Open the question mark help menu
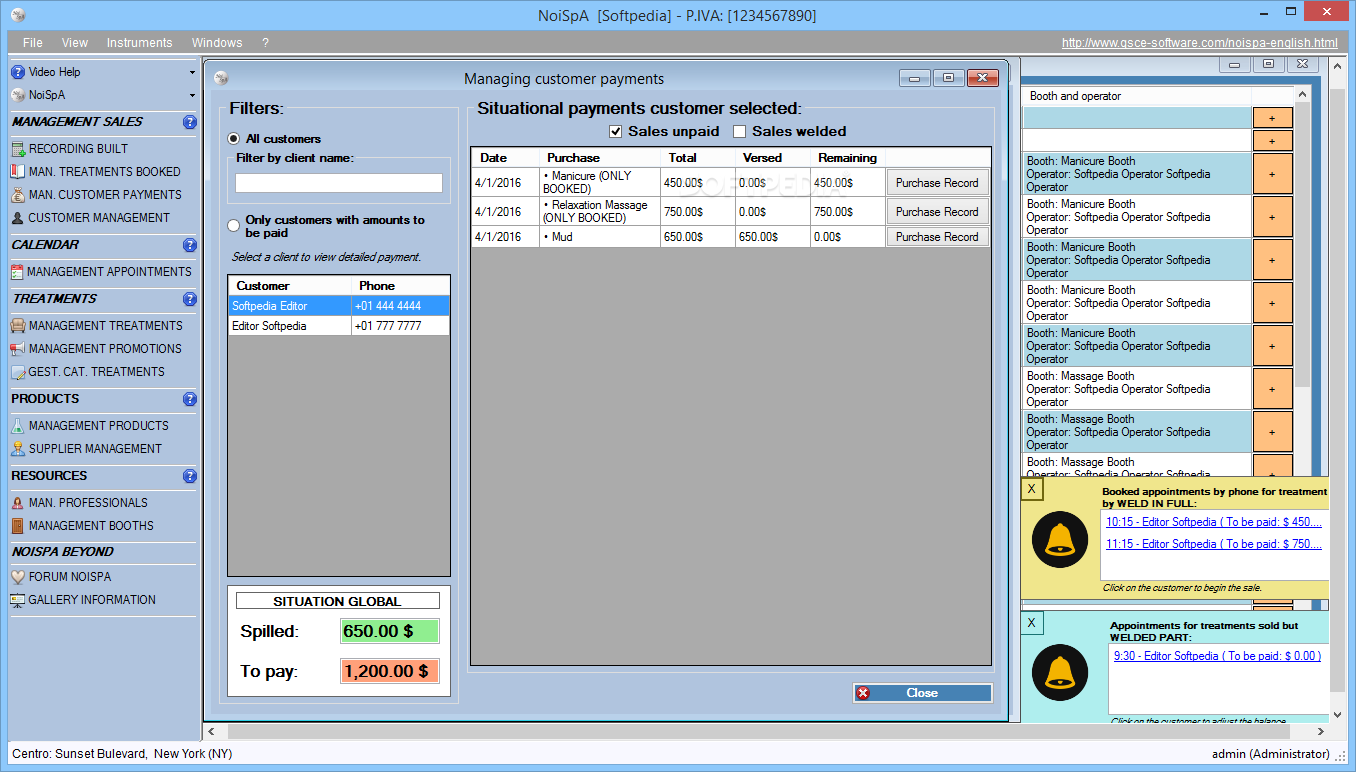The height and width of the screenshot is (772, 1356). (265, 43)
